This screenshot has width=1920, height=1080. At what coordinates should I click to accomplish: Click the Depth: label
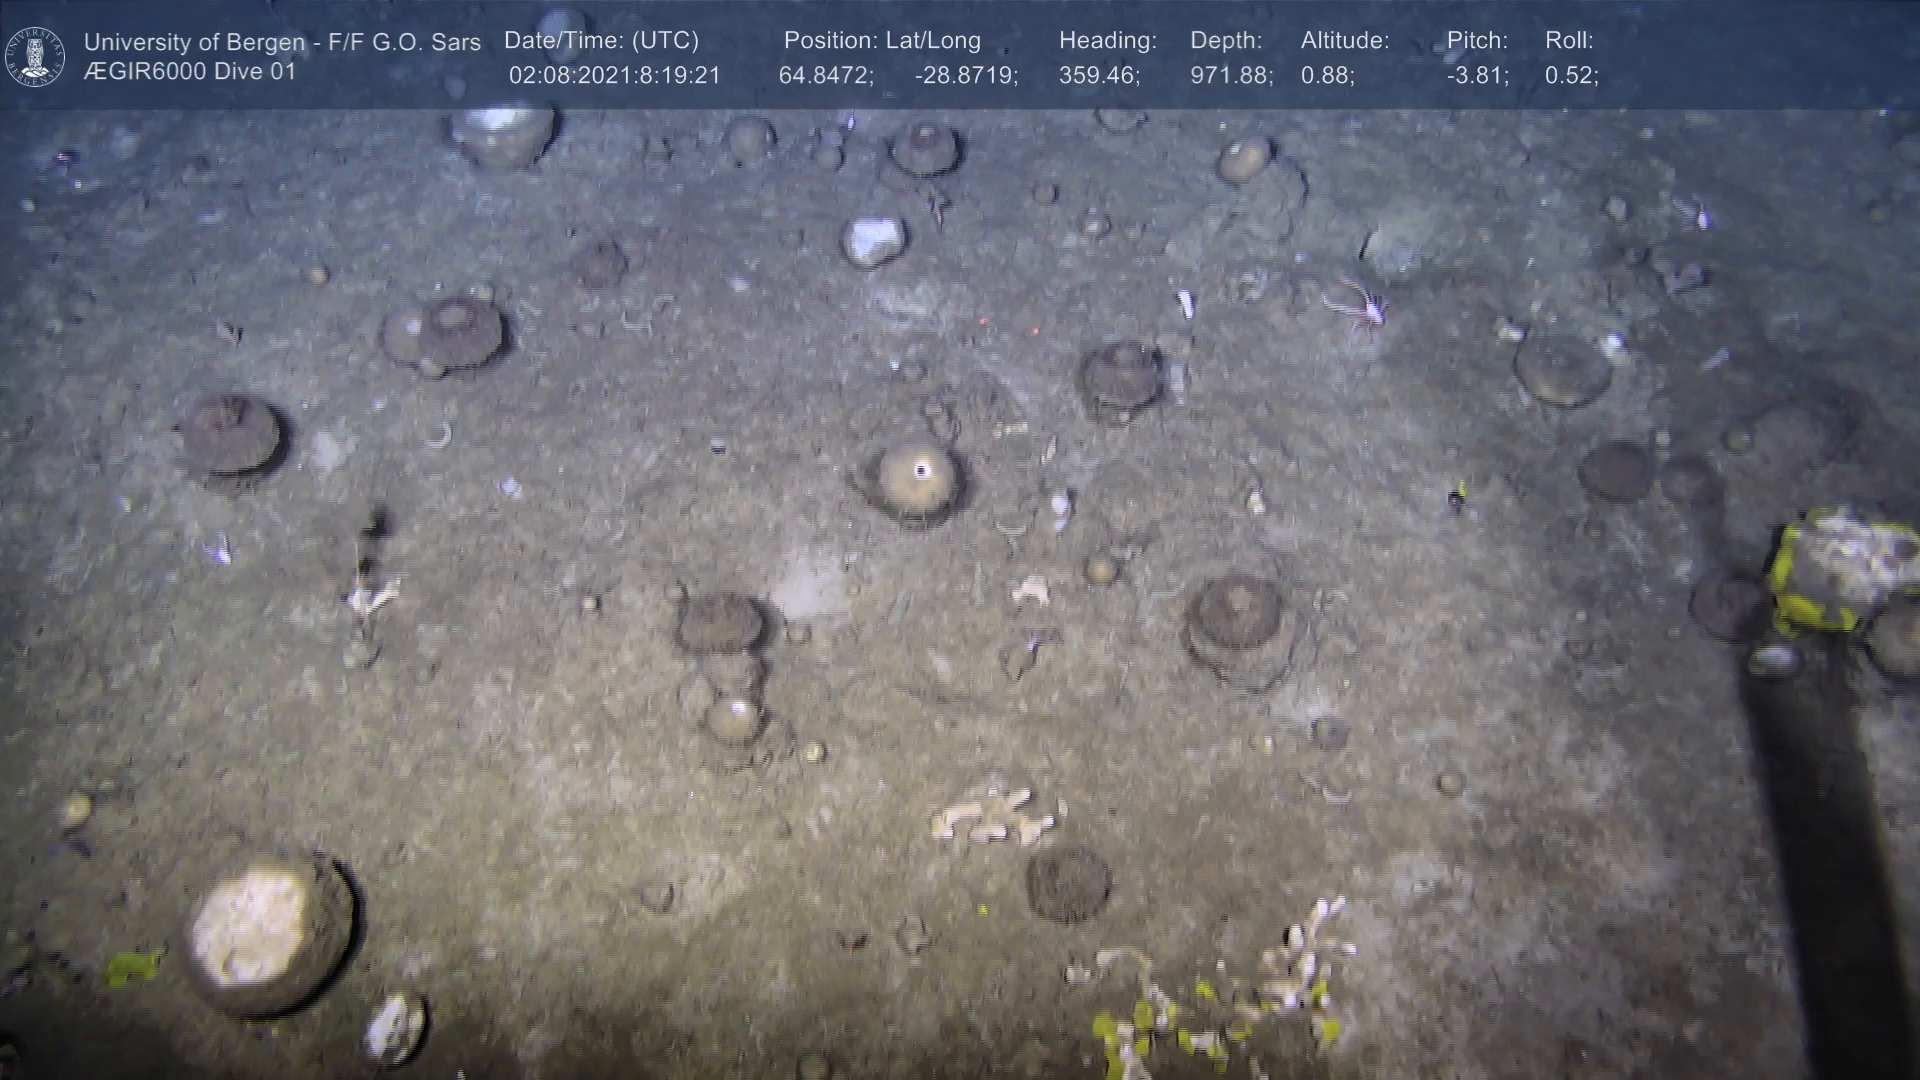coord(1225,41)
